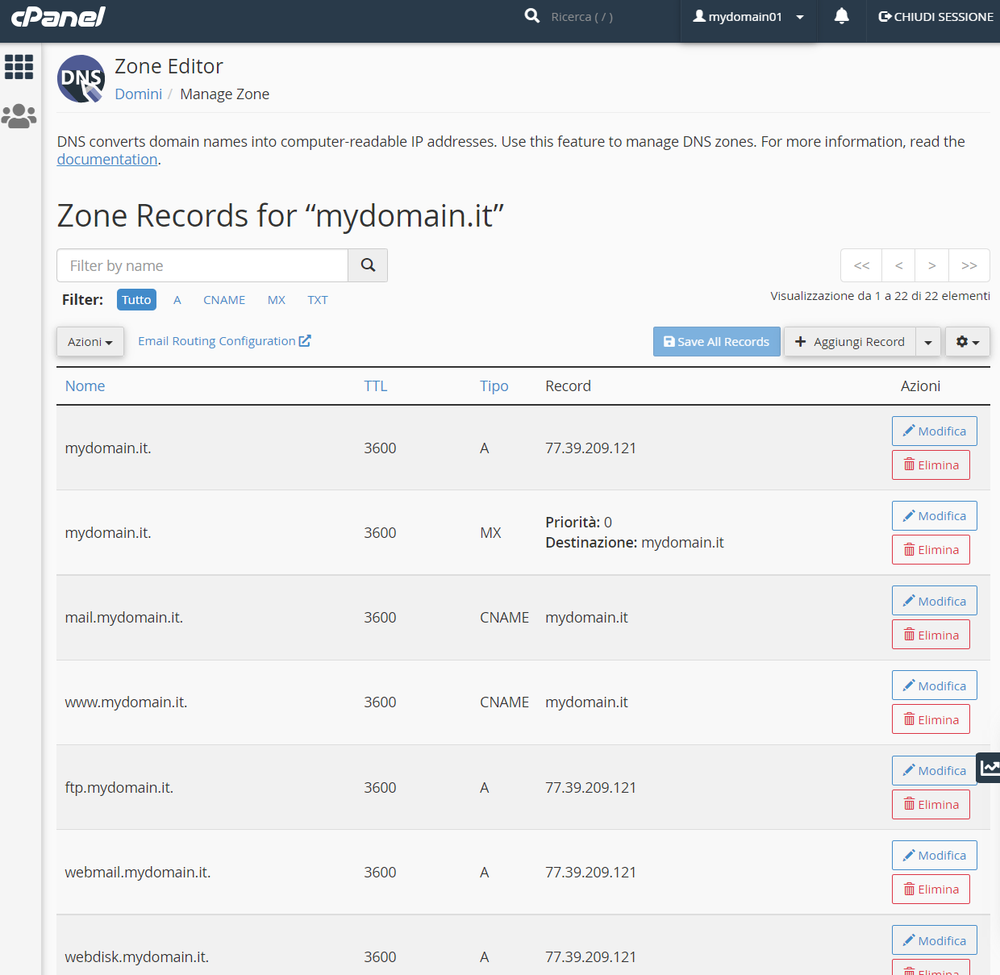Modifica the mydomain.it A record
Image resolution: width=1000 pixels, height=975 pixels.
pos(934,431)
